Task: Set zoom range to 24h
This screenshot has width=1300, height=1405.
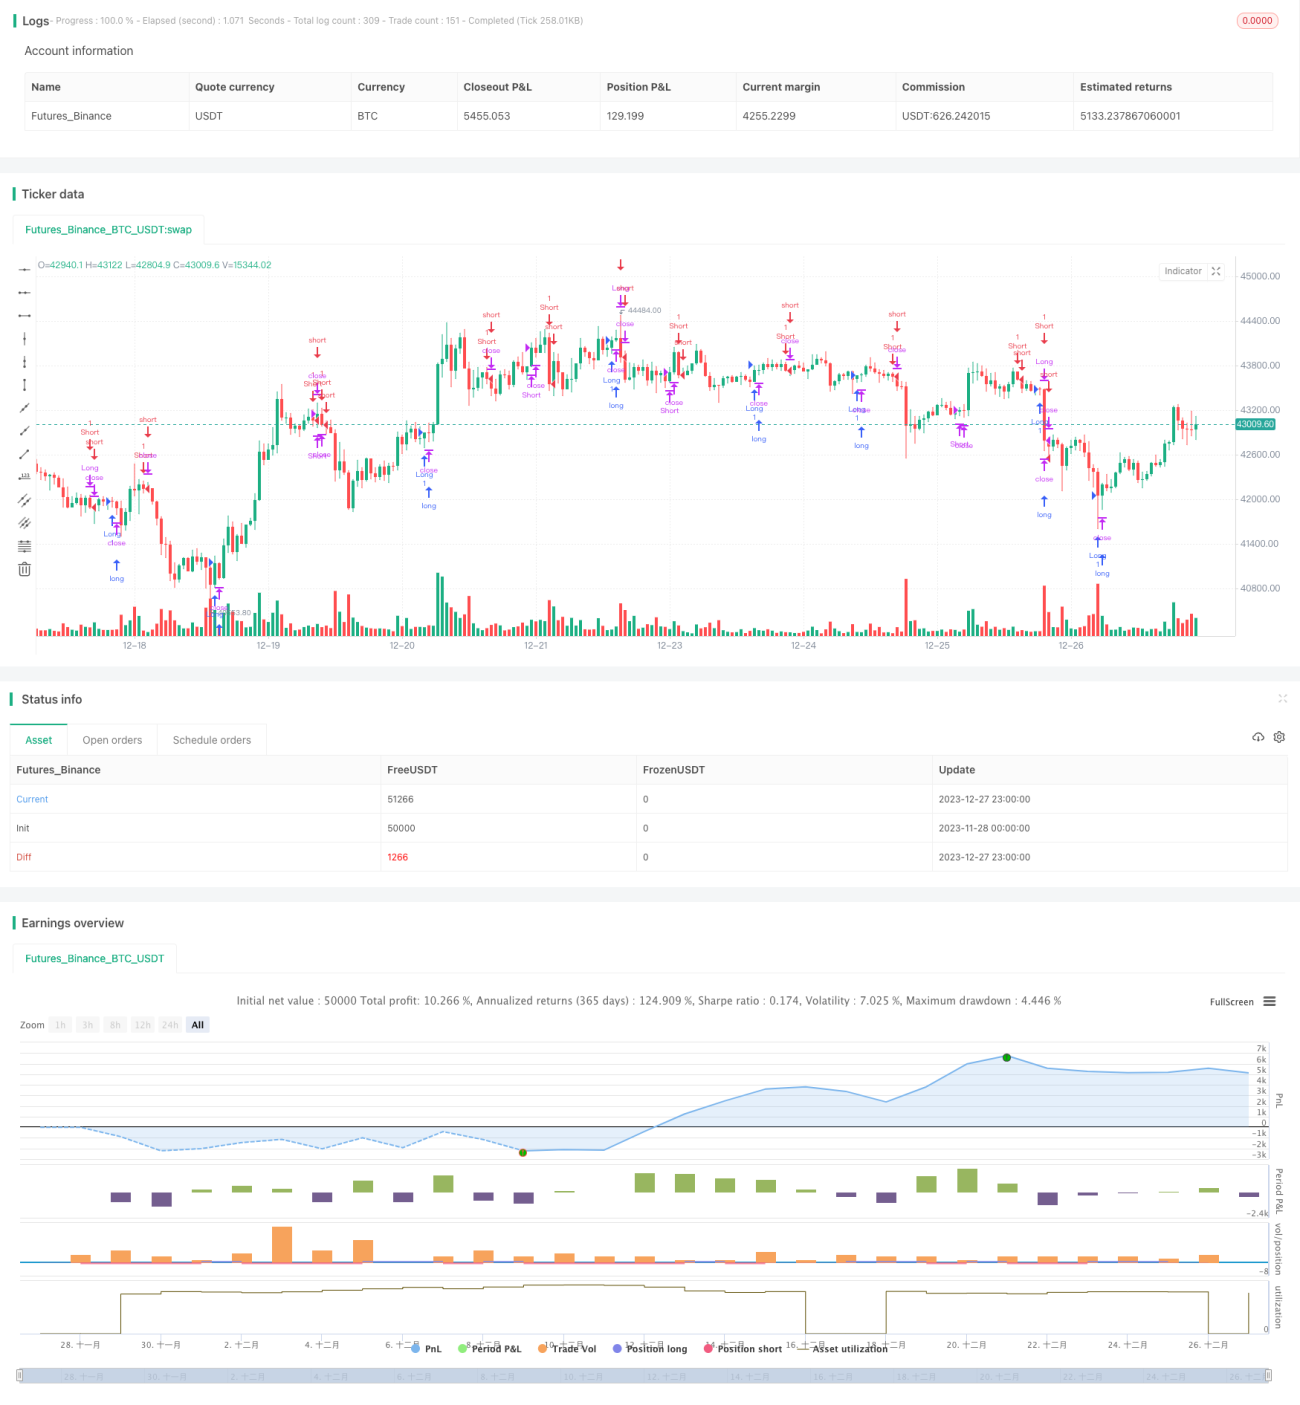Action: point(170,1025)
